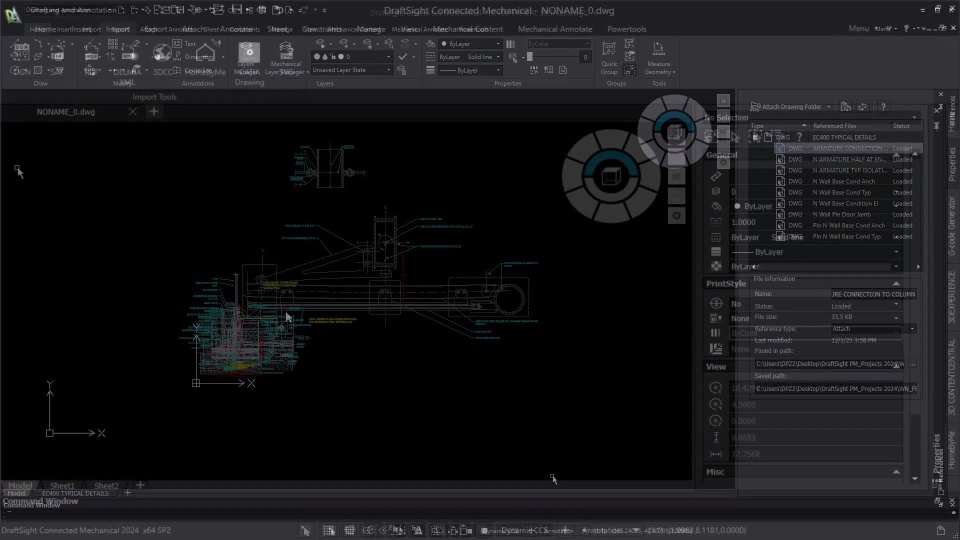Click the top icon in the Groups panel
The height and width of the screenshot is (540, 960).
(629, 43)
